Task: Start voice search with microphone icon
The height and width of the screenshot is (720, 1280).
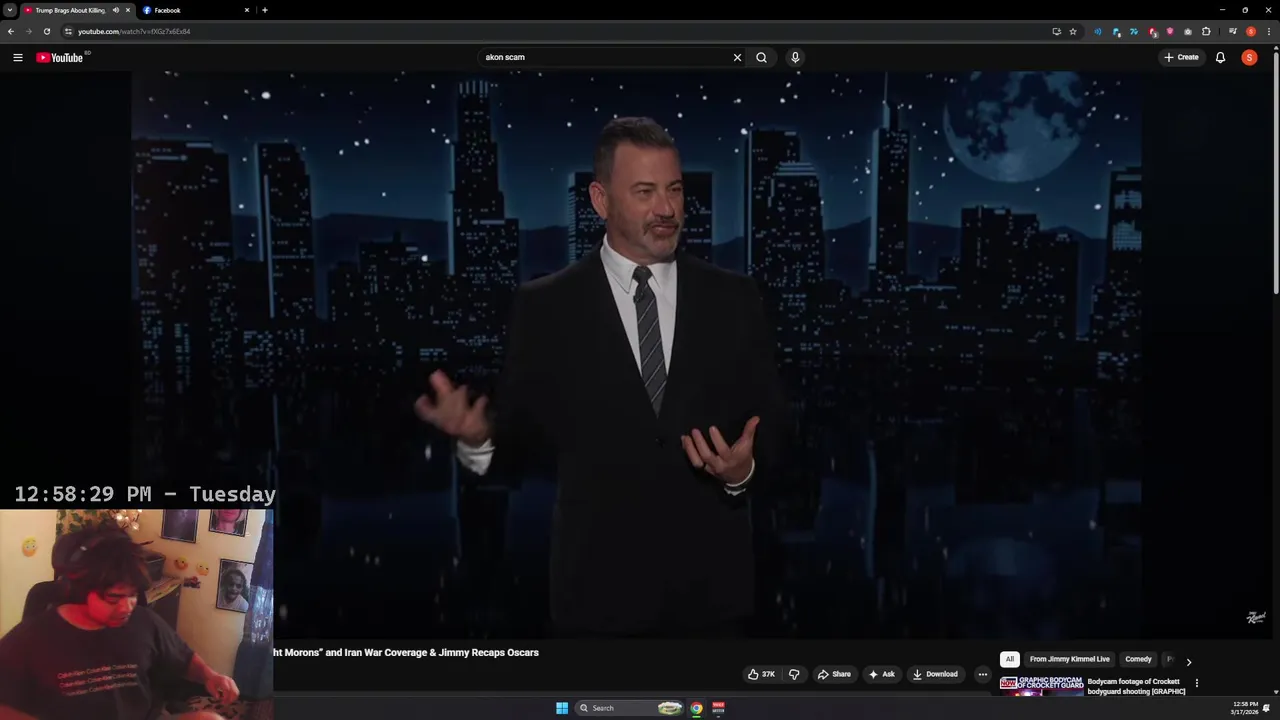Action: point(795,57)
